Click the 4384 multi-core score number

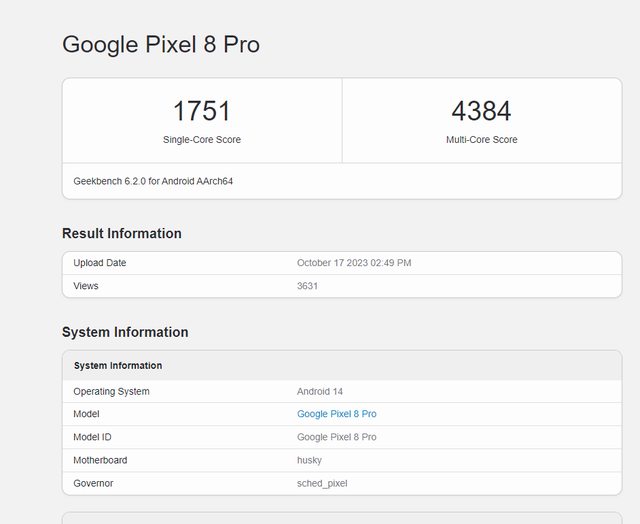tap(481, 111)
